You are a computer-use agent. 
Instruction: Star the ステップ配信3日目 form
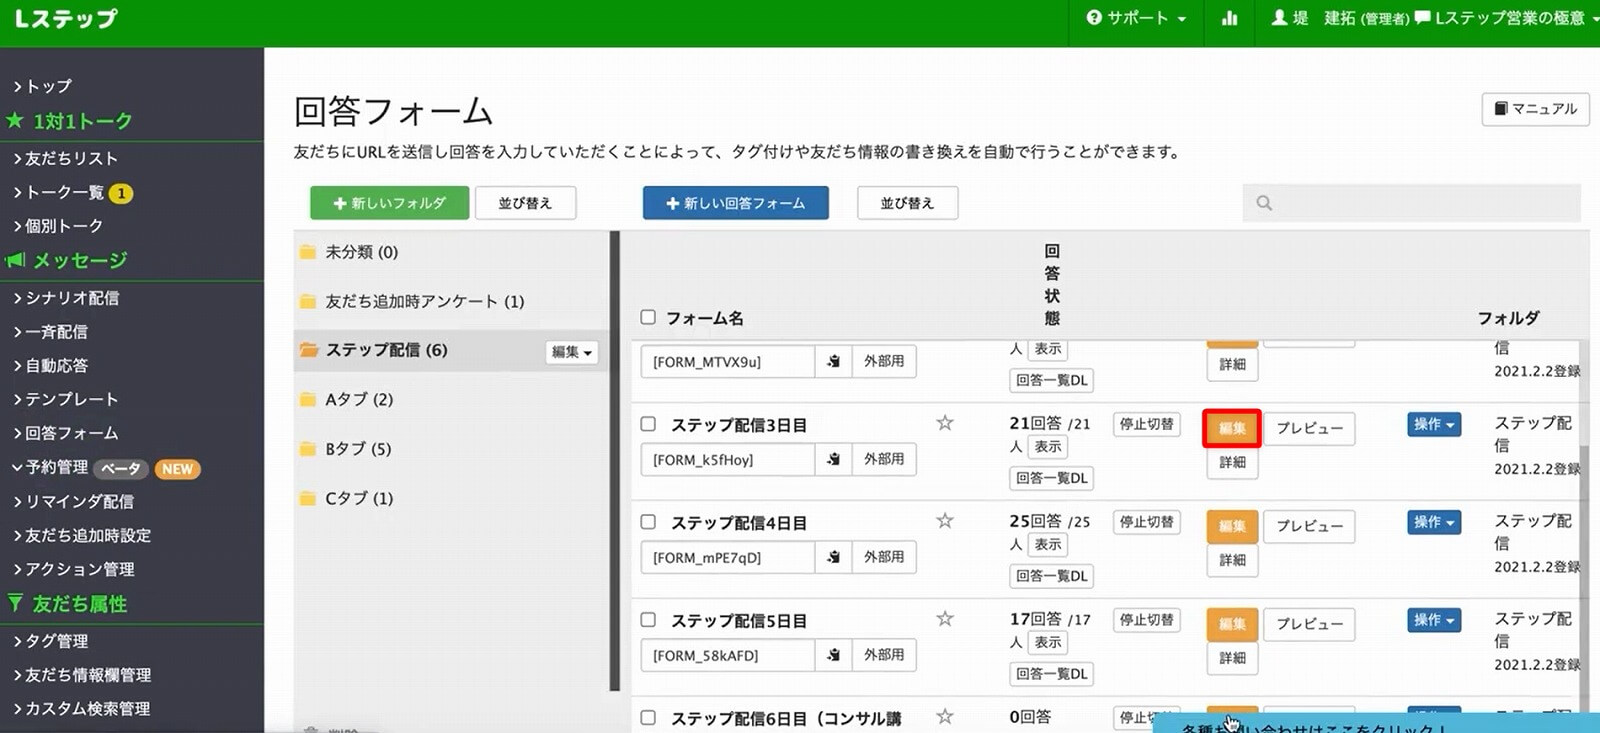click(945, 423)
